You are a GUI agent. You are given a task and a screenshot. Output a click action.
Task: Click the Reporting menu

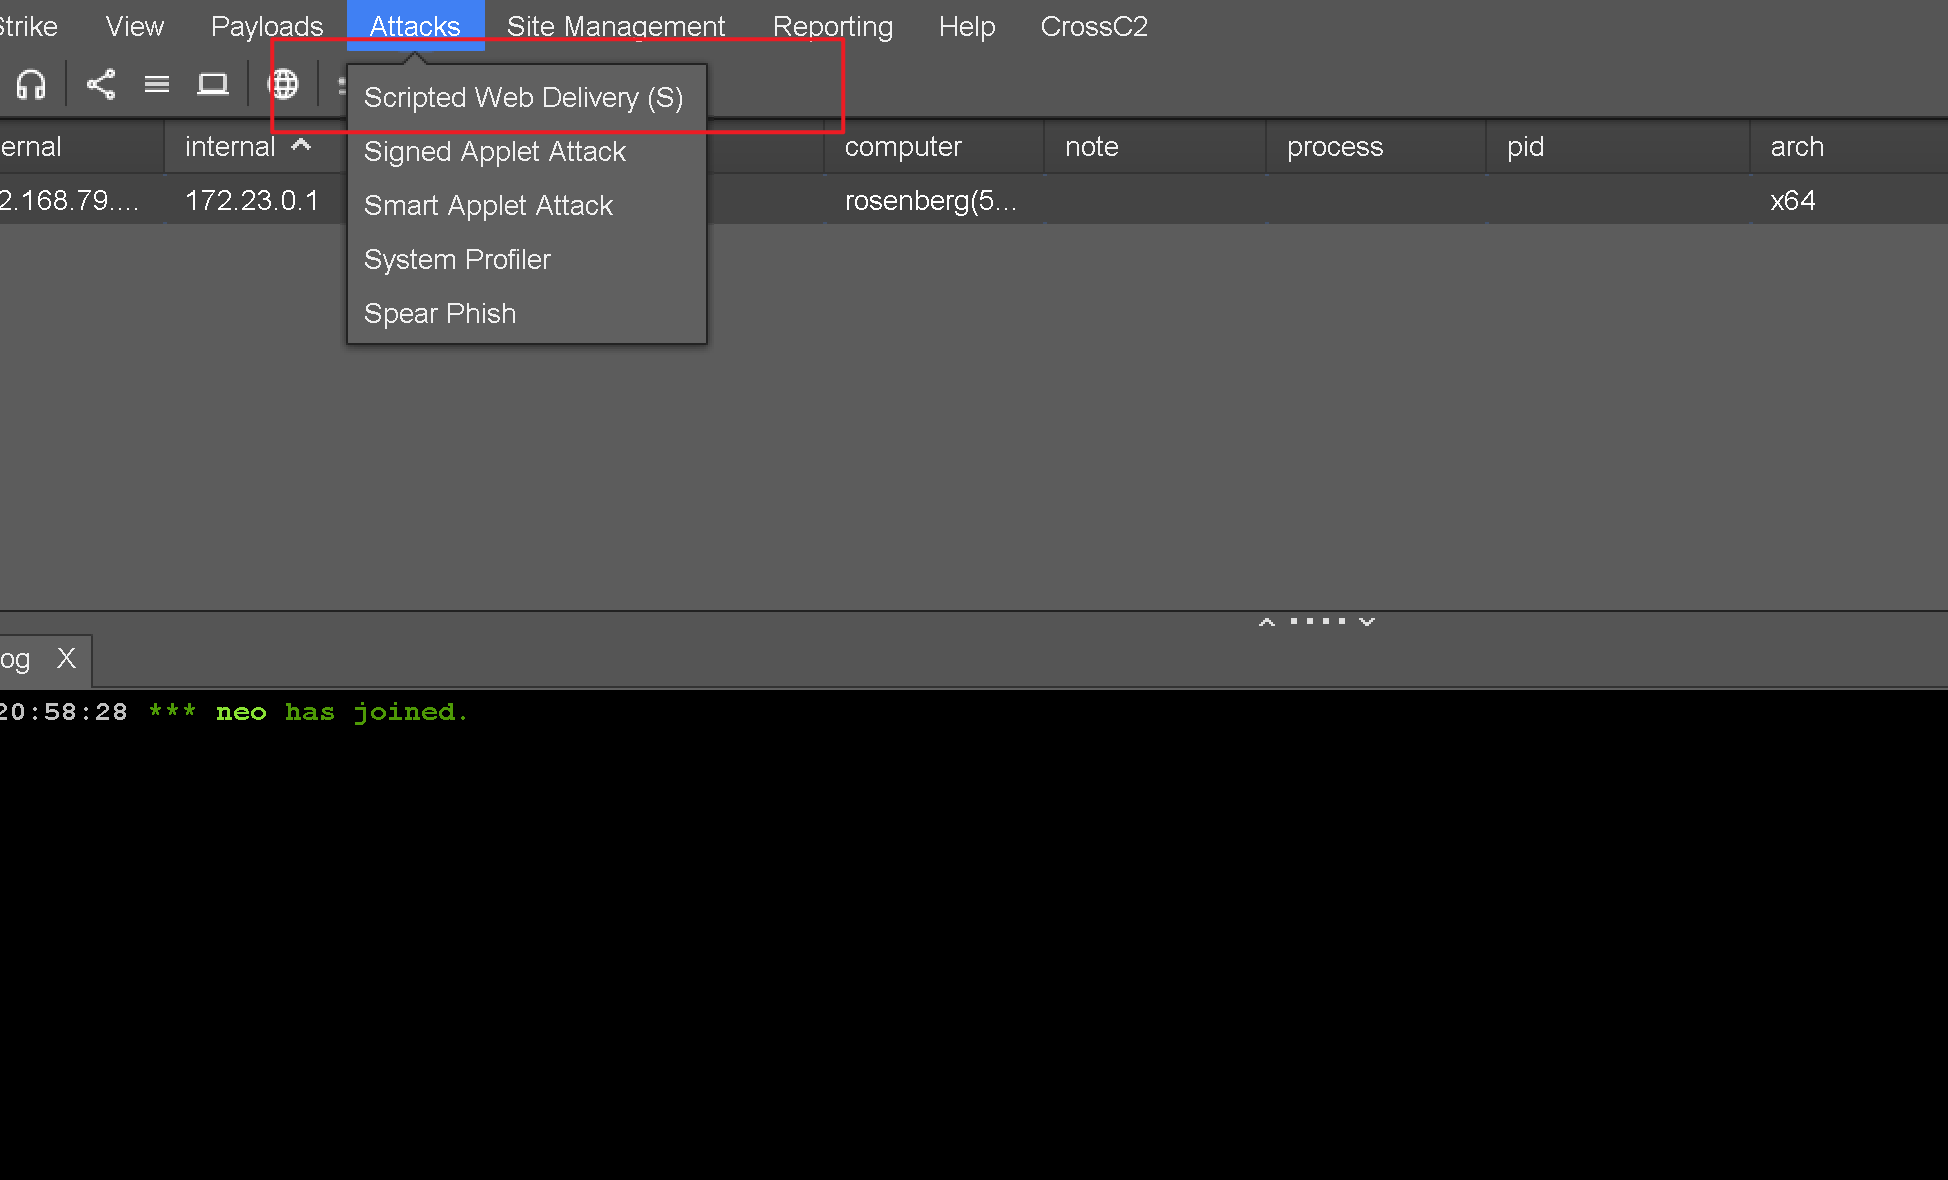833,26
